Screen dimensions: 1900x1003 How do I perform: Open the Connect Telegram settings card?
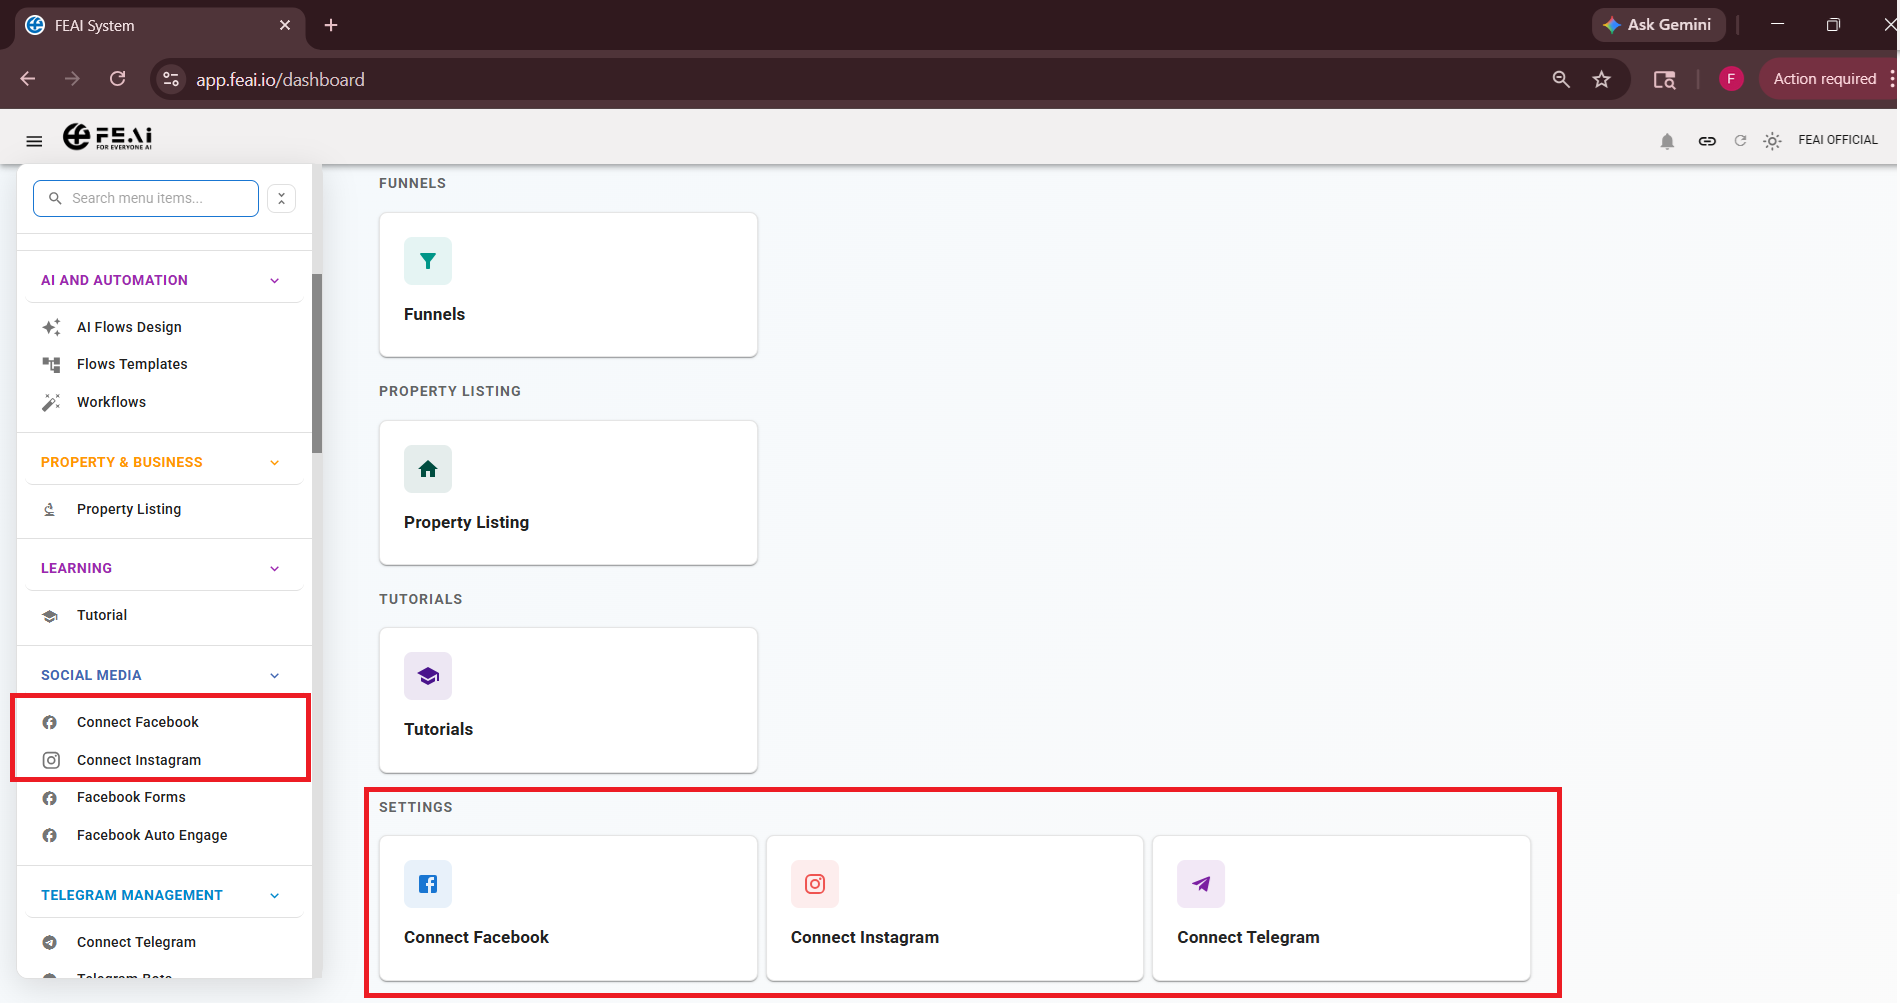(x=1341, y=908)
